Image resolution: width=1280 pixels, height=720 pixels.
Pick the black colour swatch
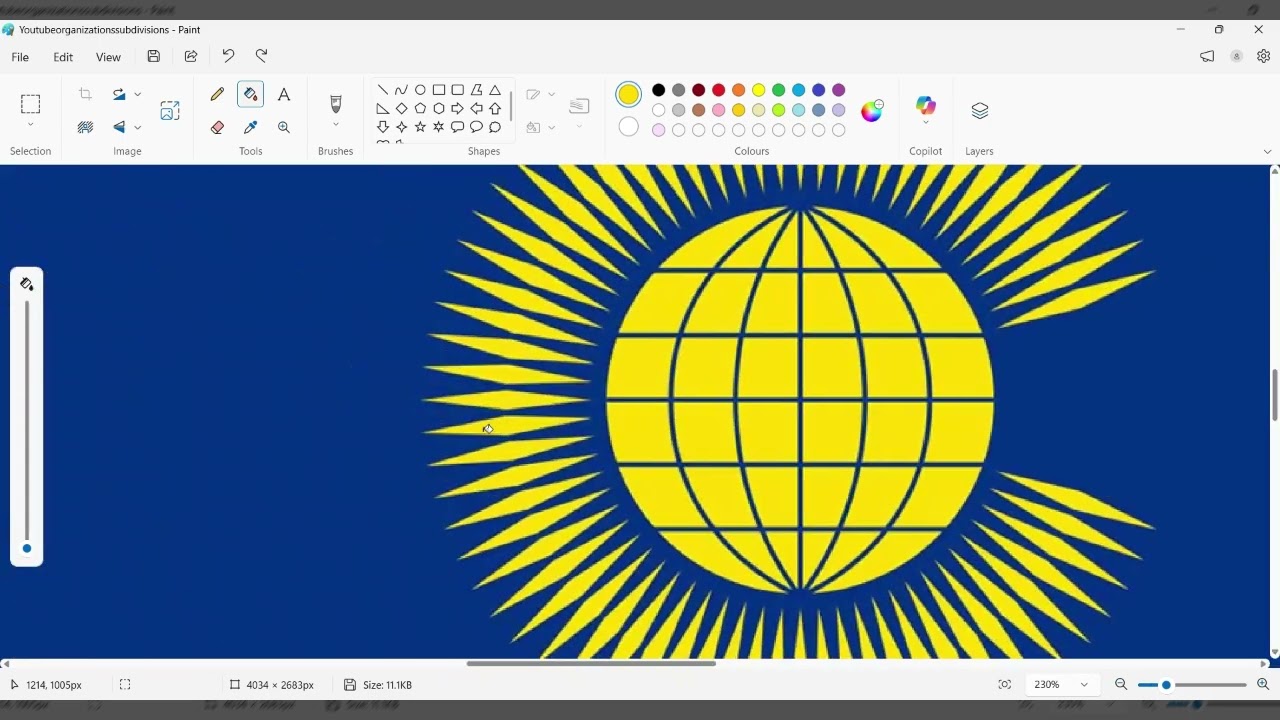pos(659,90)
